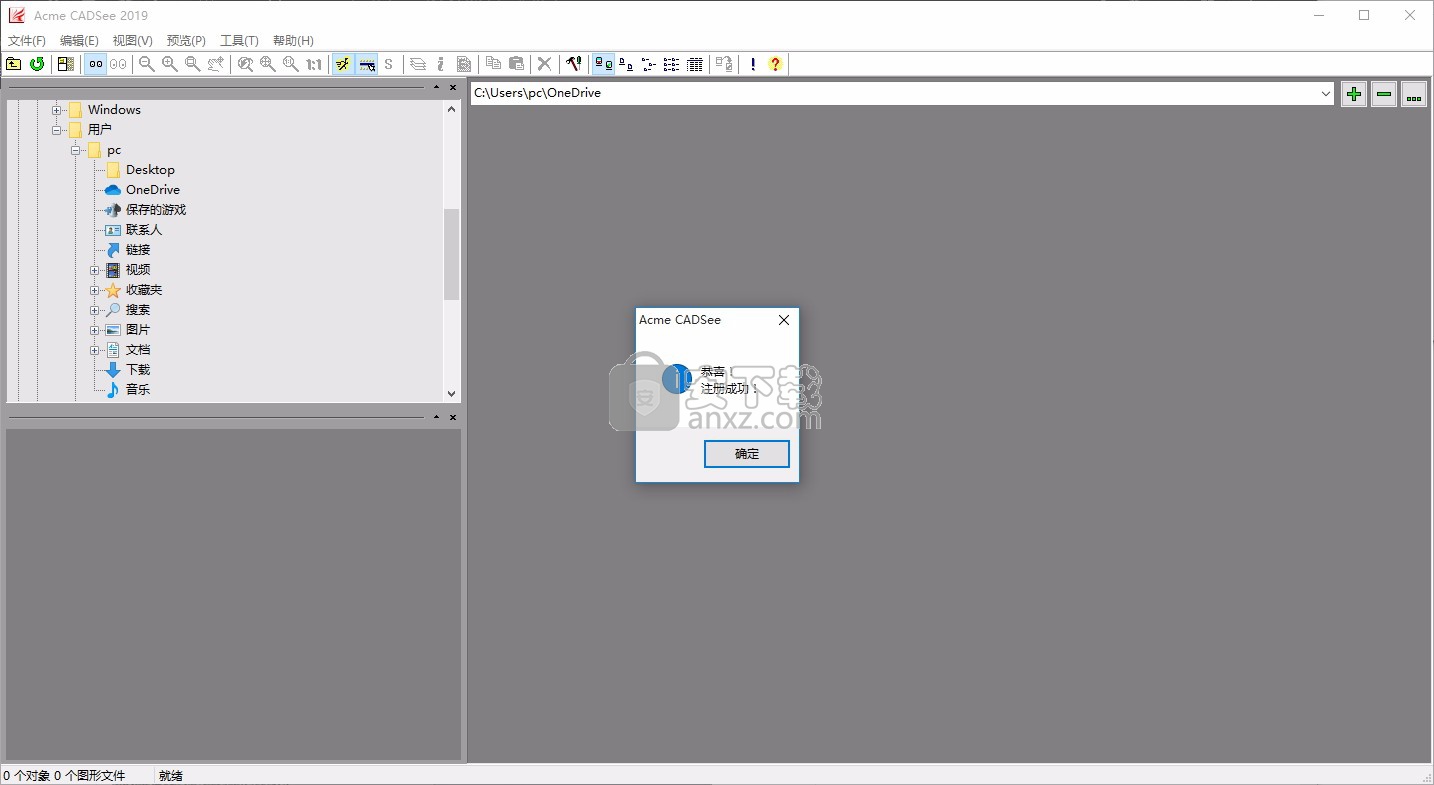
Task: Open the 预览(P) menu
Action: click(186, 41)
